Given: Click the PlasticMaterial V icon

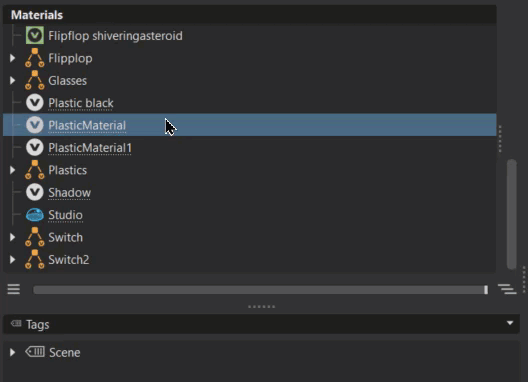Looking at the screenshot, I should (35, 125).
